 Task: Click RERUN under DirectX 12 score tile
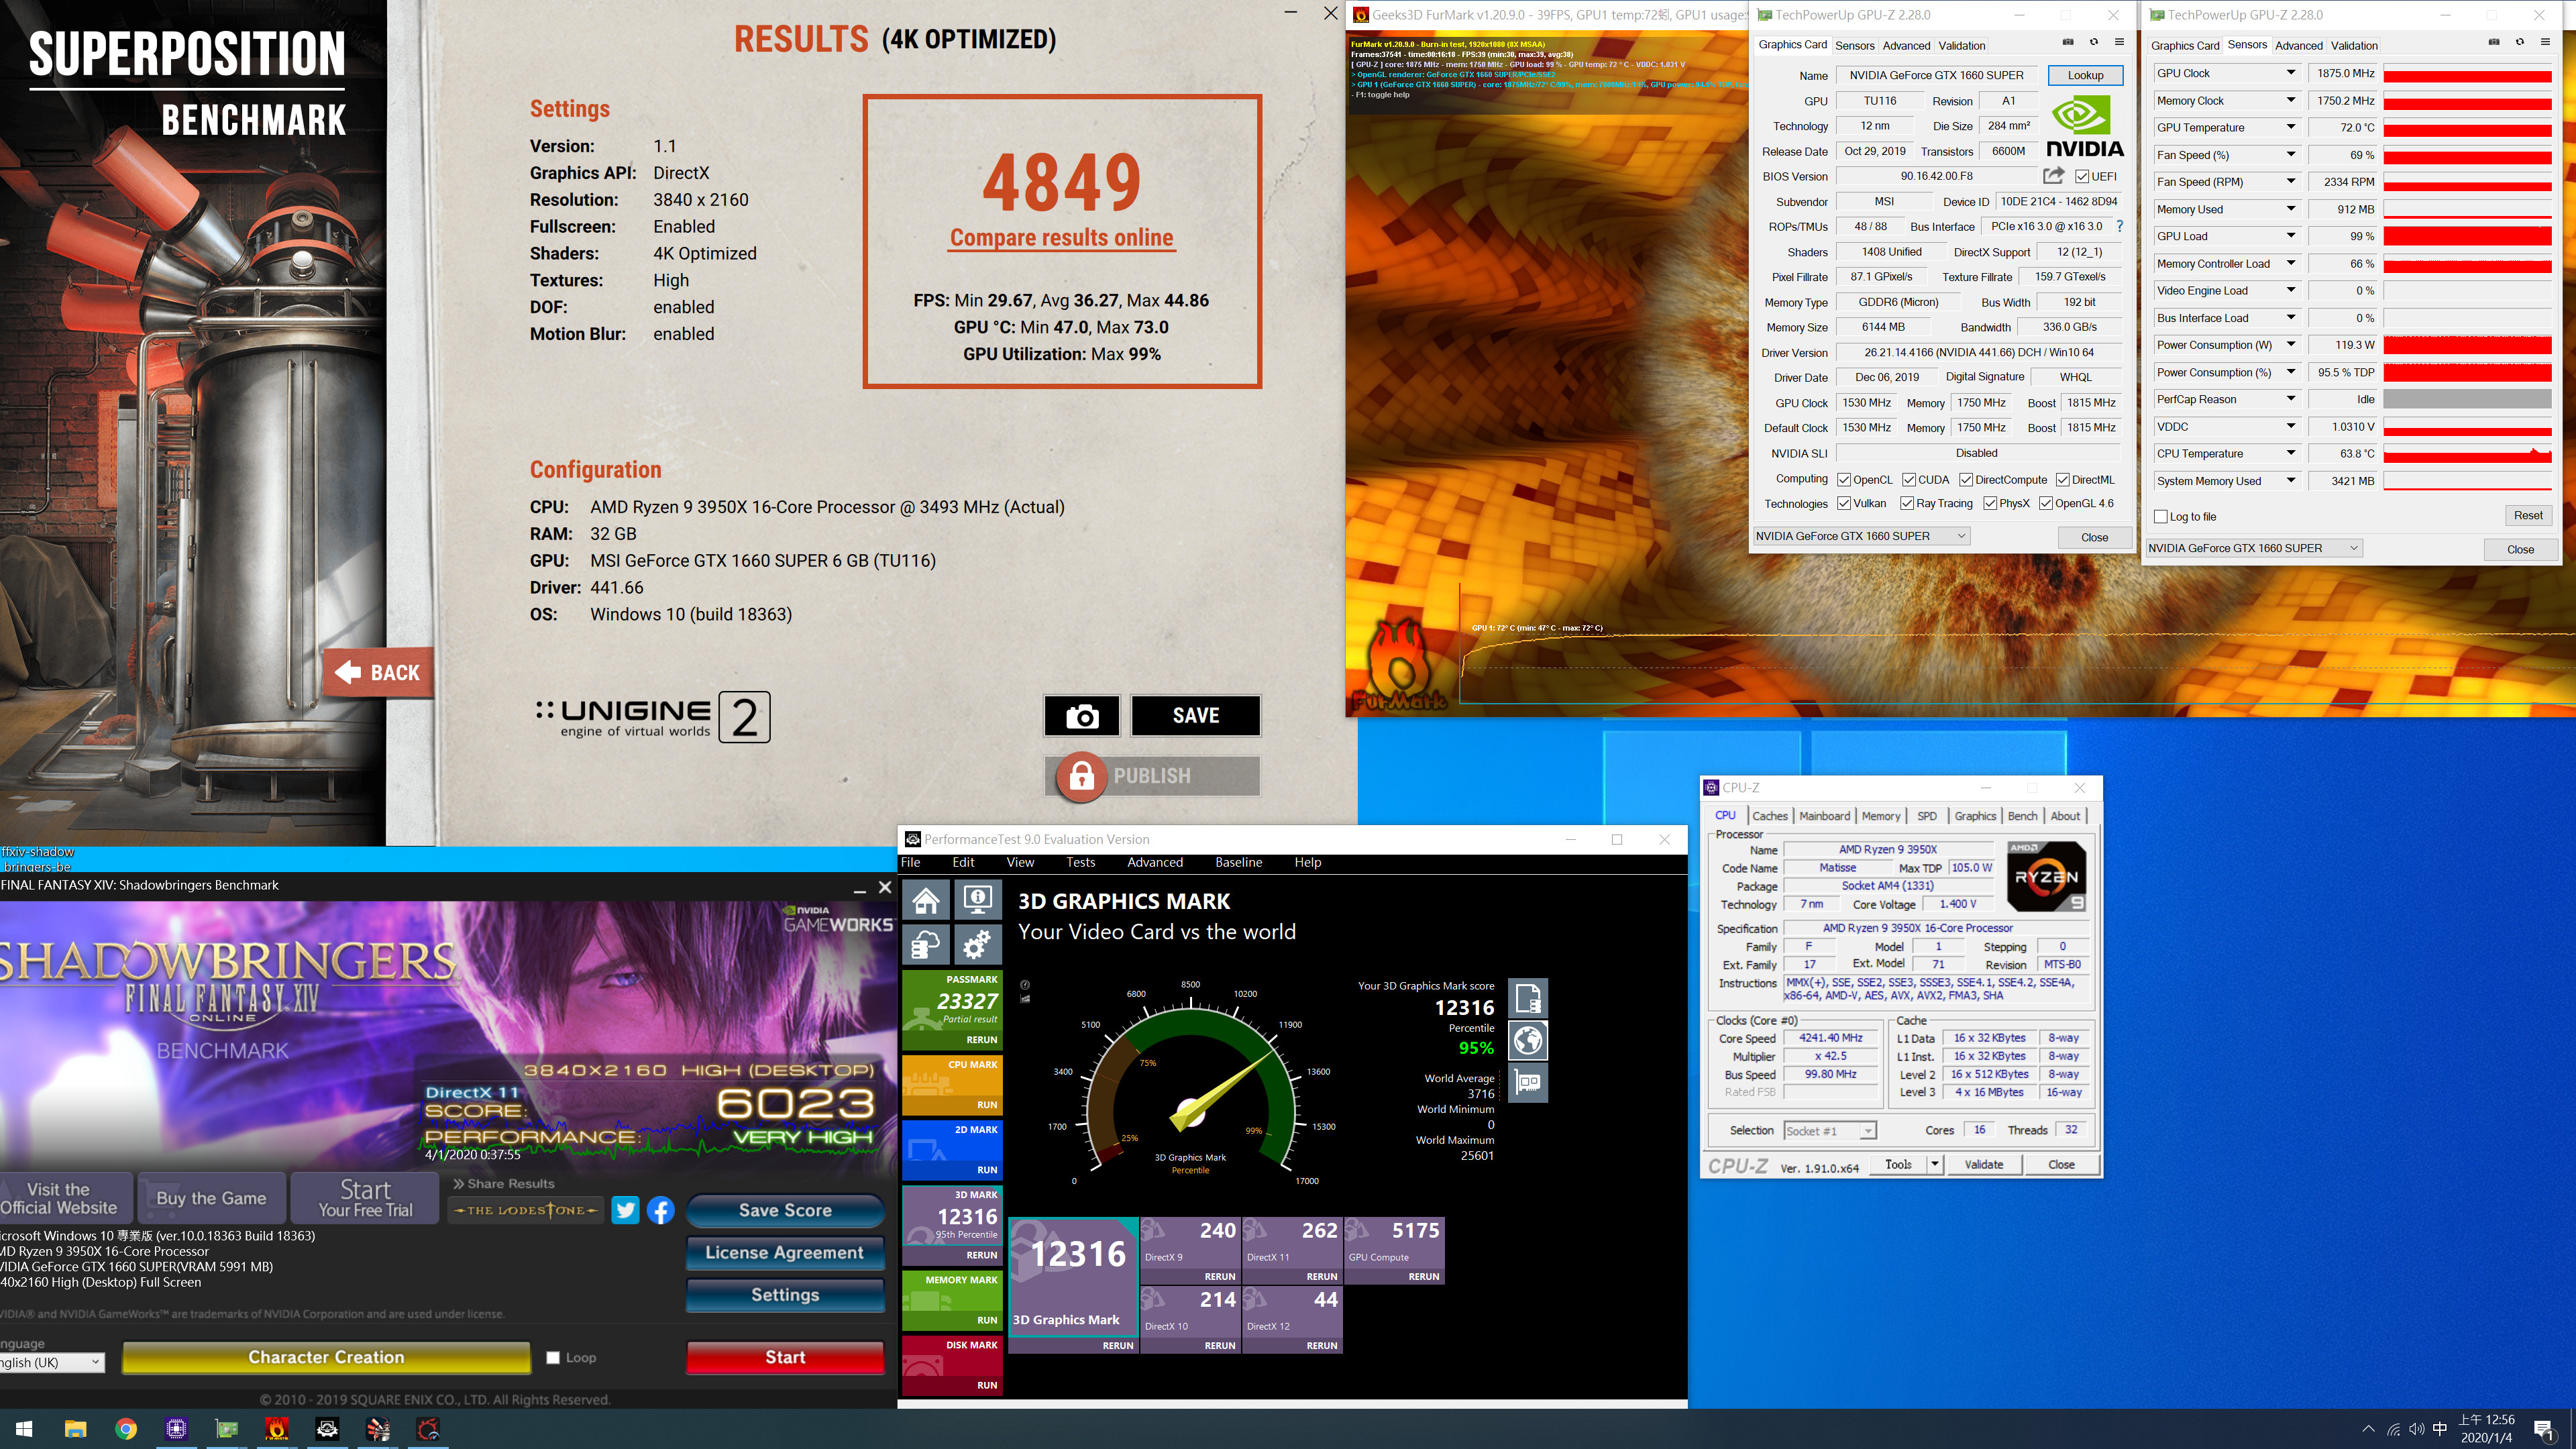tap(1321, 1345)
